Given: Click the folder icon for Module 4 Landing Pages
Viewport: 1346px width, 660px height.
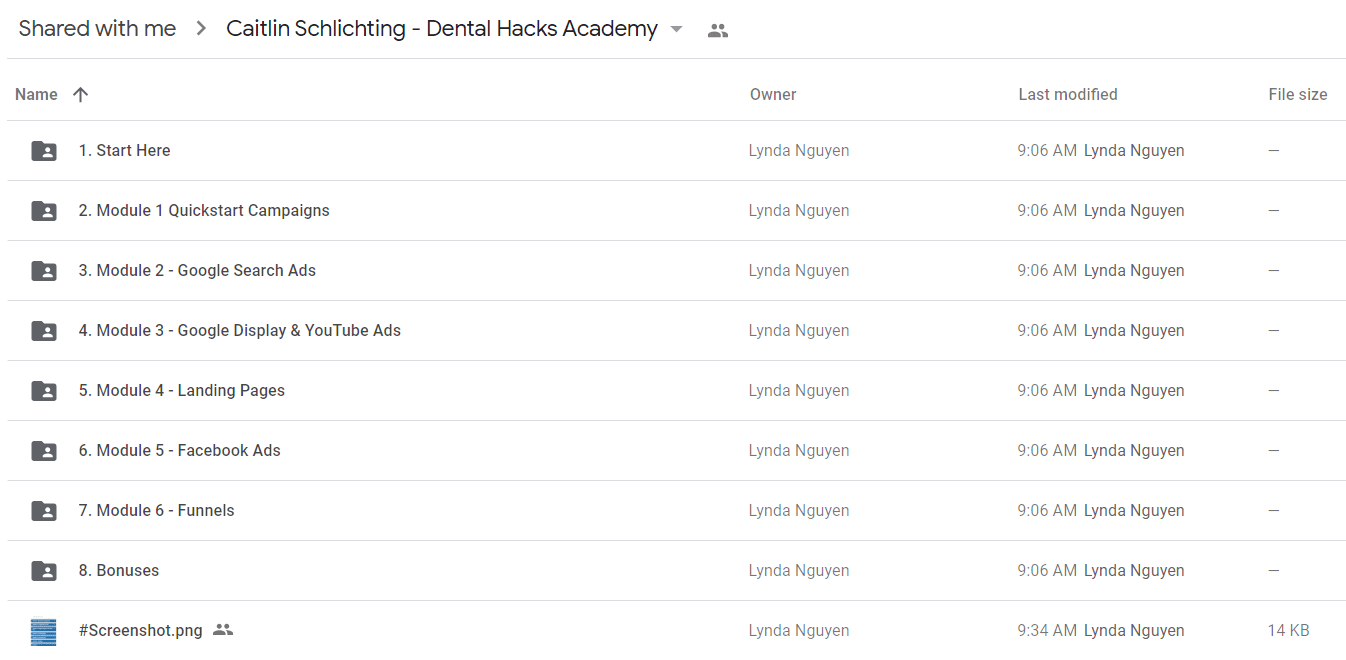Looking at the screenshot, I should click(44, 391).
